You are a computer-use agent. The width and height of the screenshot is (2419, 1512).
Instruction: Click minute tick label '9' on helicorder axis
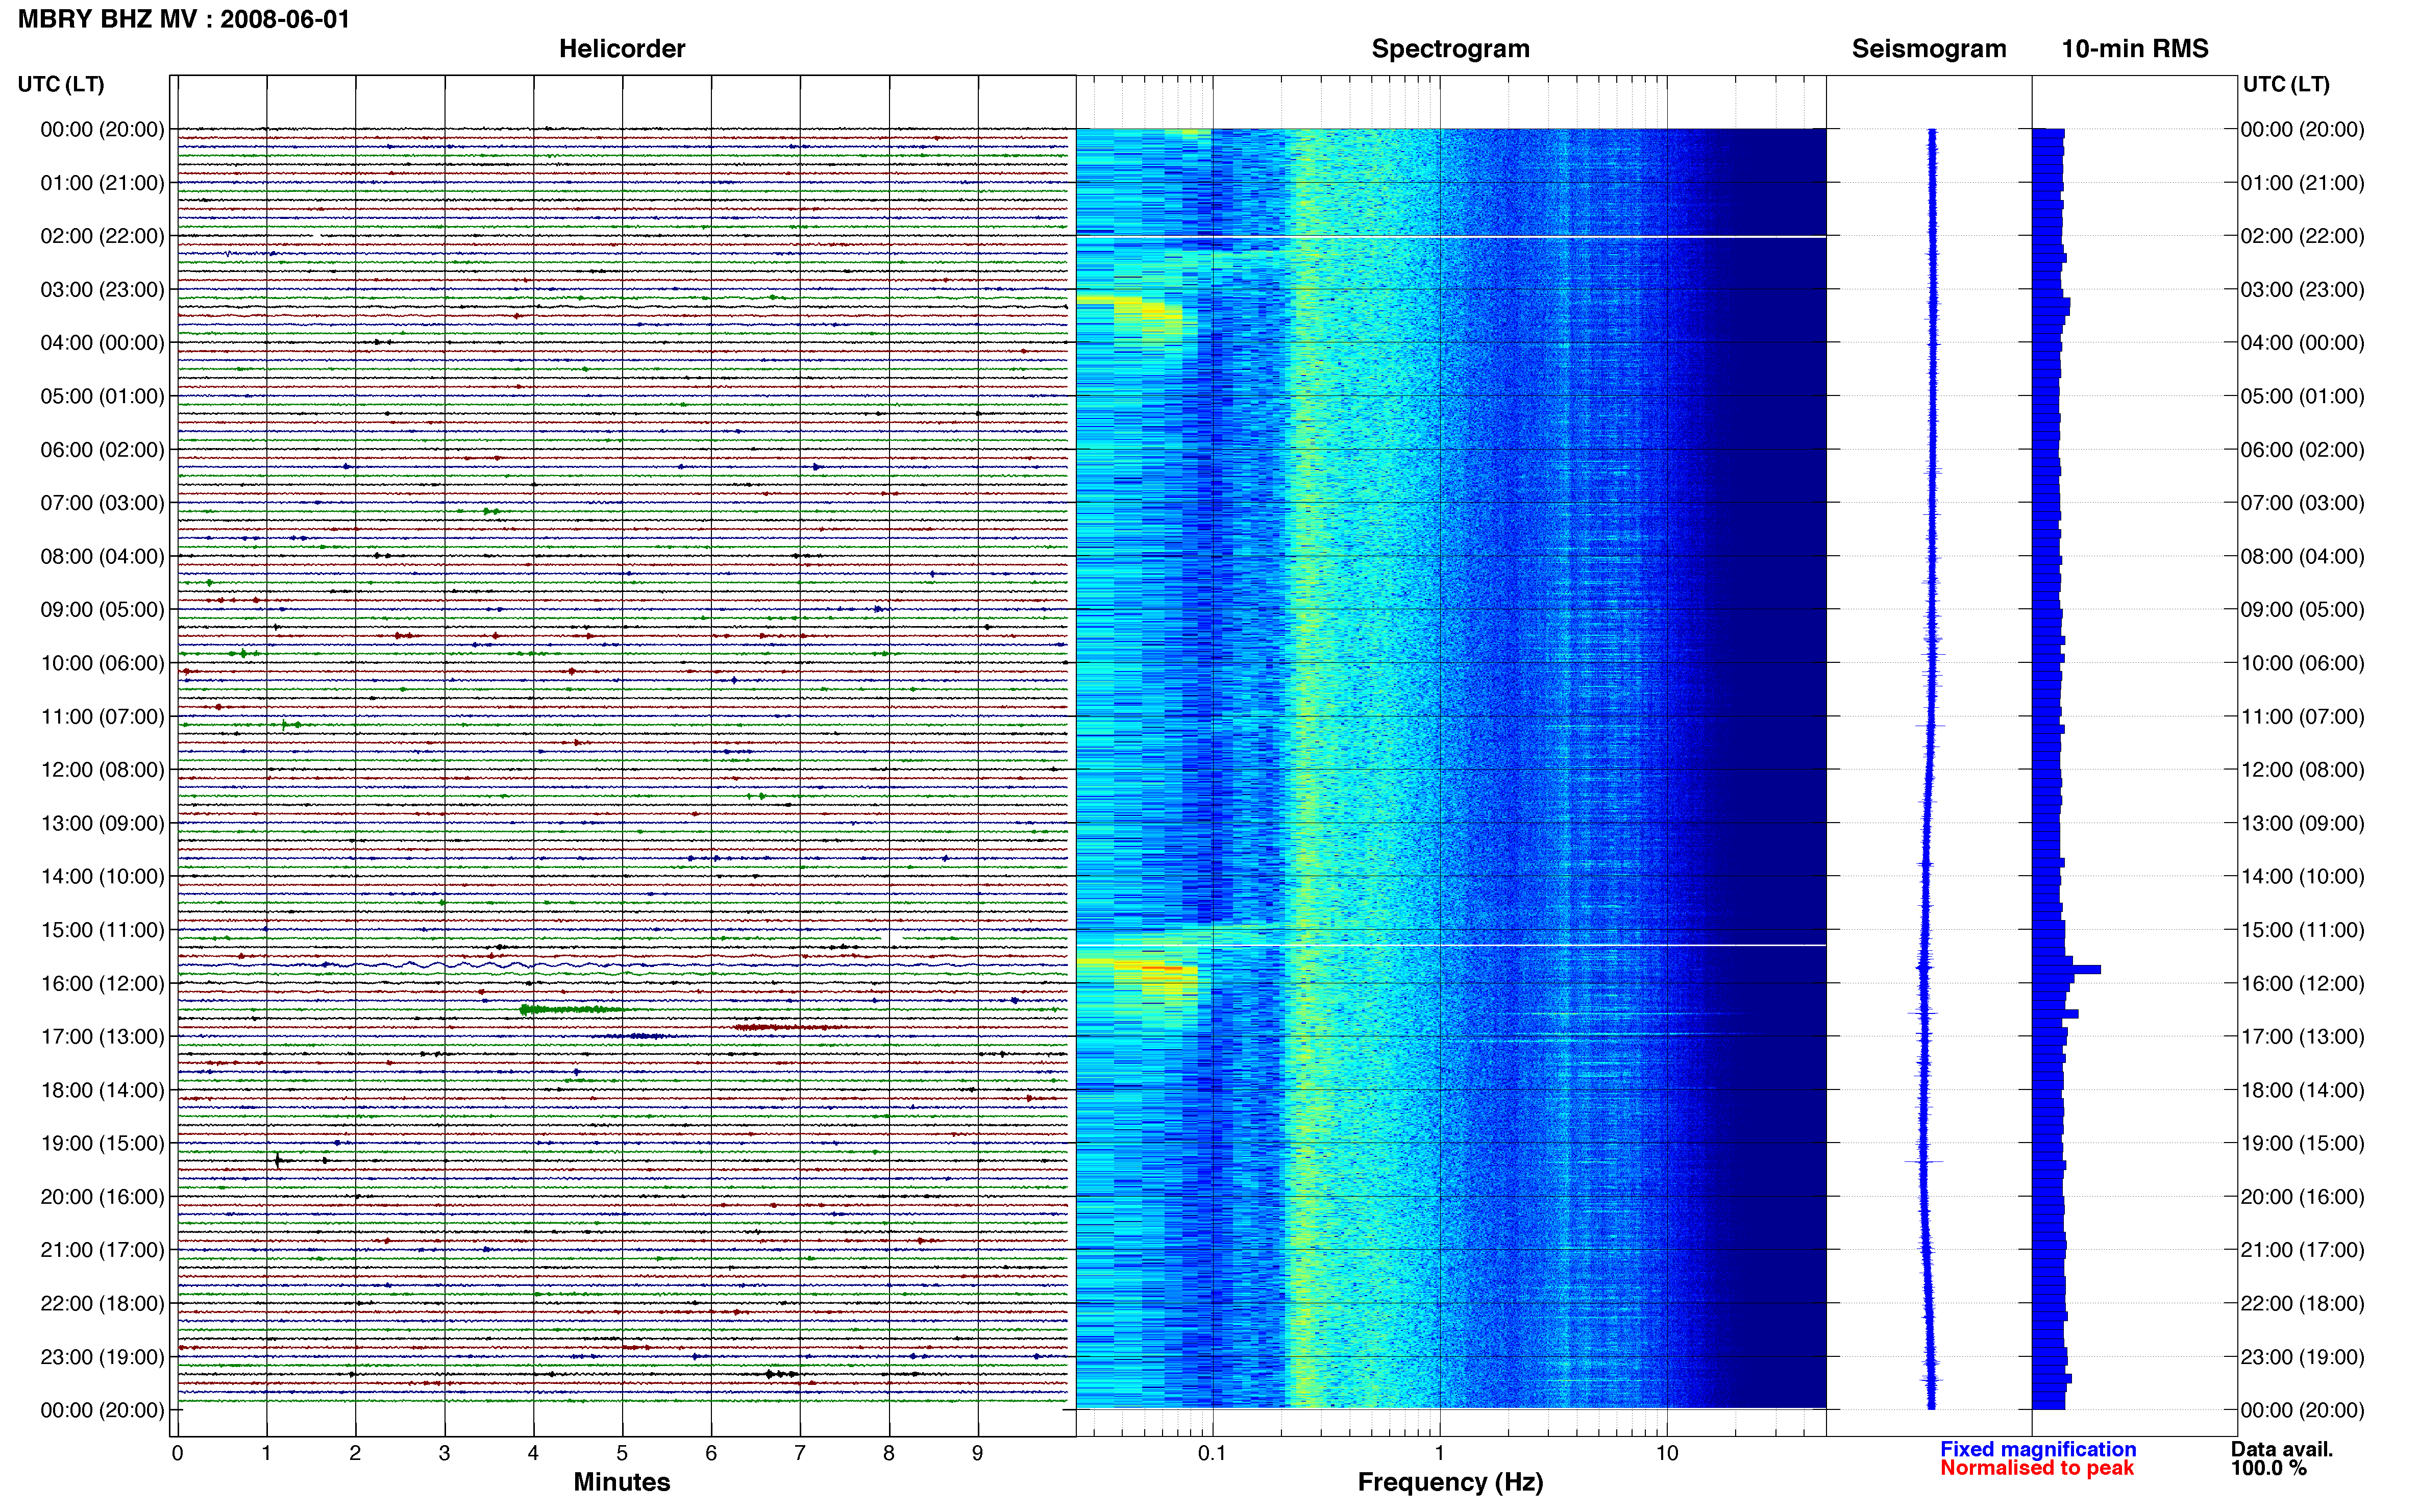click(977, 1453)
